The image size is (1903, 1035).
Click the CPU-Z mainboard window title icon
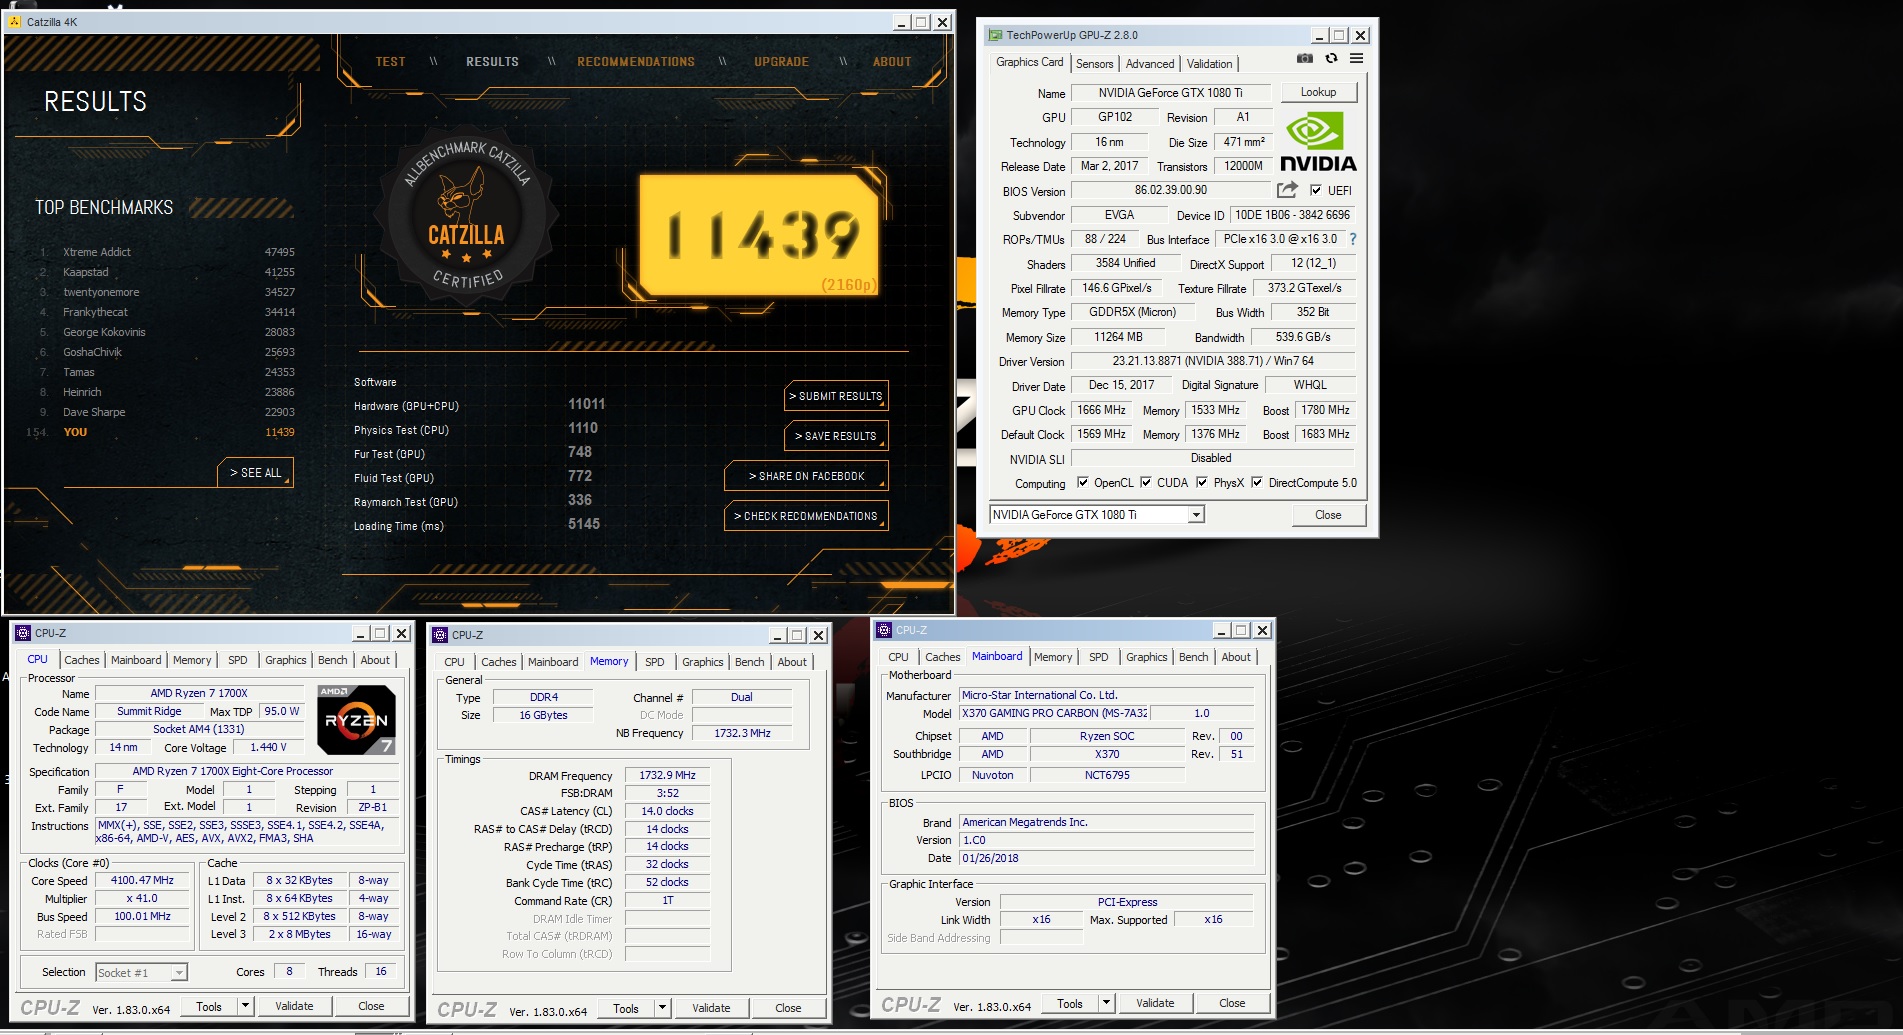pyautogui.click(x=884, y=630)
